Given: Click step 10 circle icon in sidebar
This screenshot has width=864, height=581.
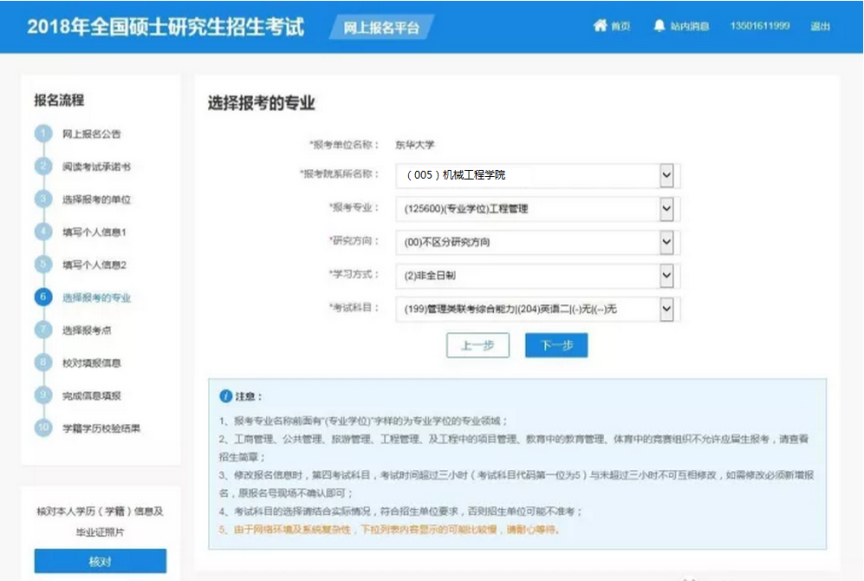Looking at the screenshot, I should [x=43, y=428].
